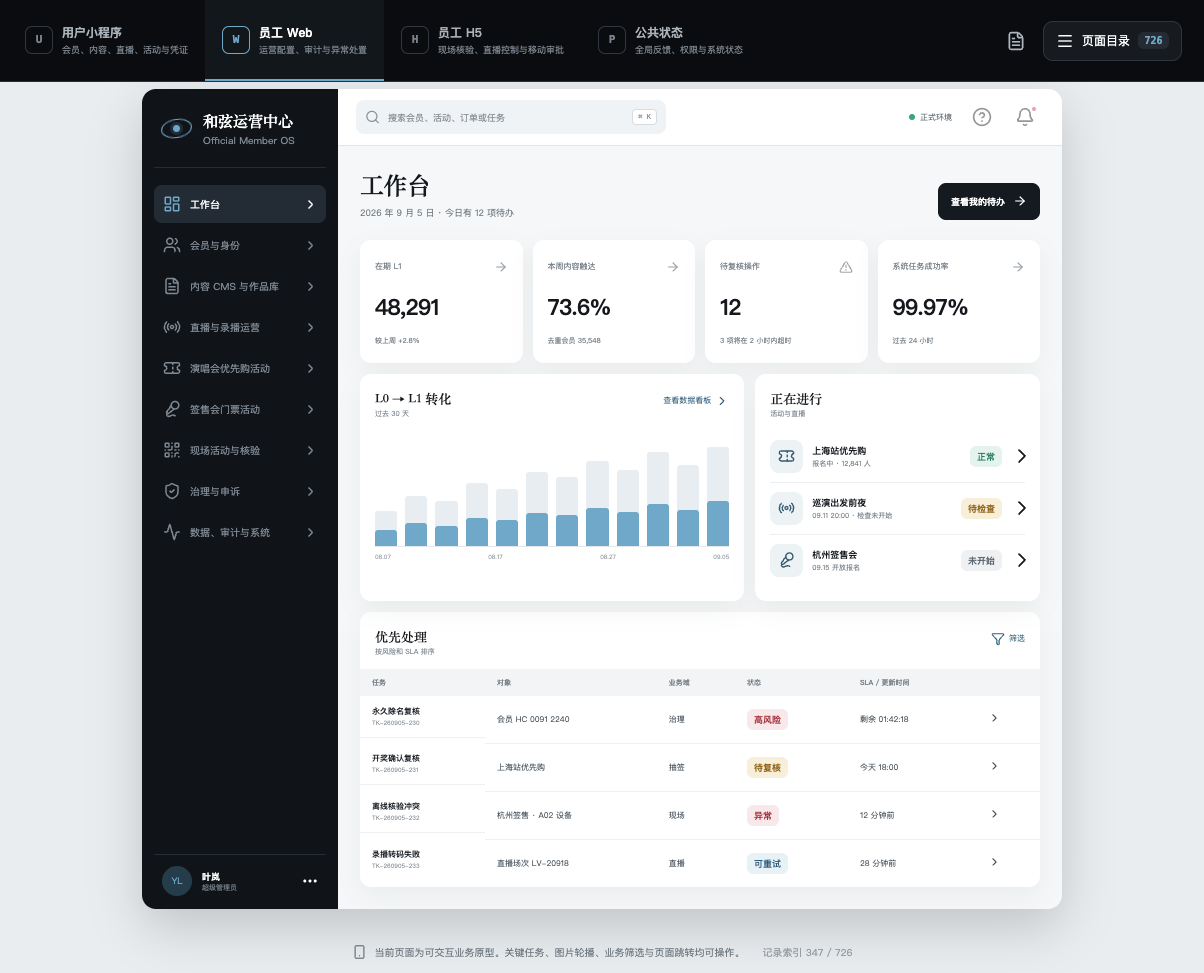Image resolution: width=1204 pixels, height=973 pixels.
Task: Select 工作台 dashboard icon in sidebar
Action: coord(172,204)
